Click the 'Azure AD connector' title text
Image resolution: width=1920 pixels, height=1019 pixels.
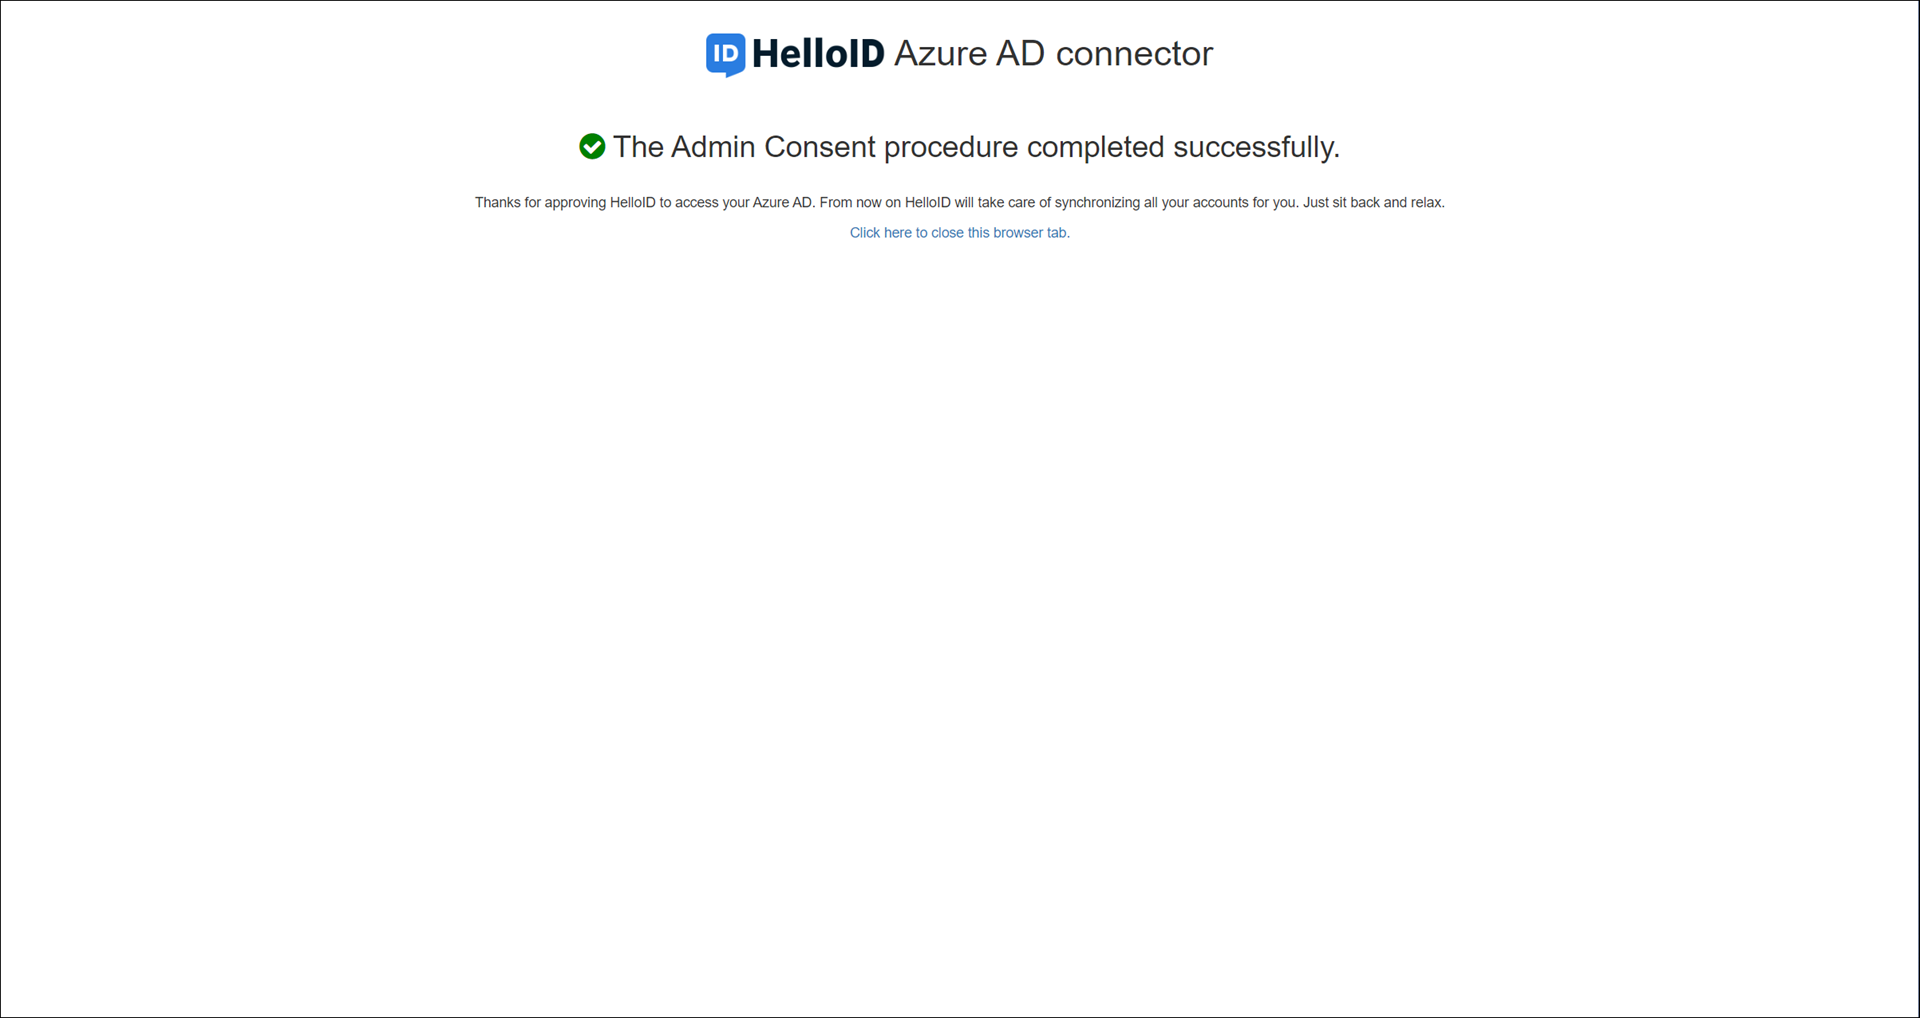tap(1053, 54)
